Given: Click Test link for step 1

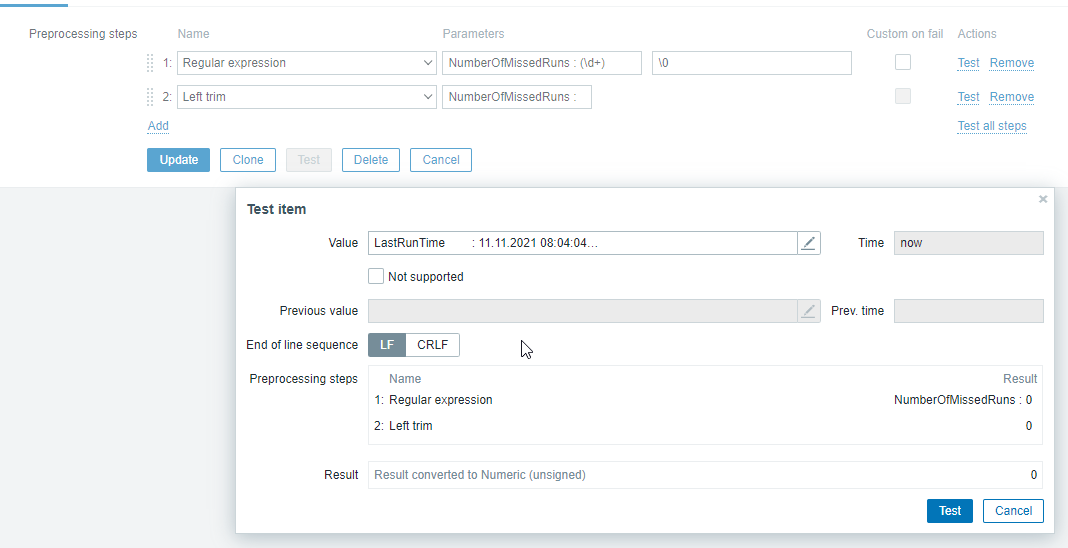Looking at the screenshot, I should coord(968,63).
